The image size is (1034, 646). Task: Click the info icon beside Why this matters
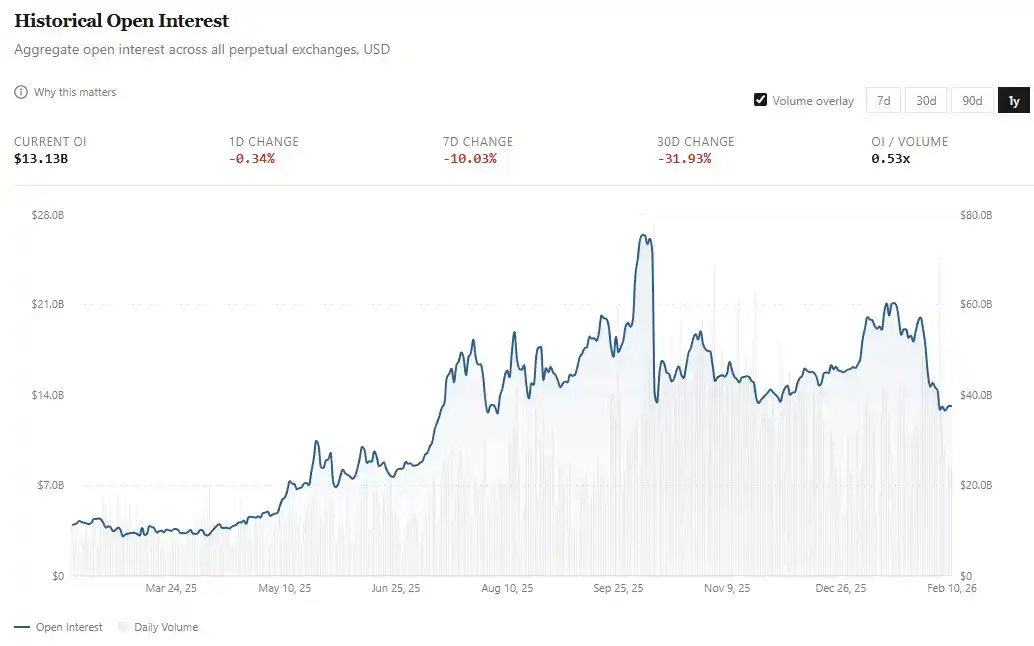[21, 92]
